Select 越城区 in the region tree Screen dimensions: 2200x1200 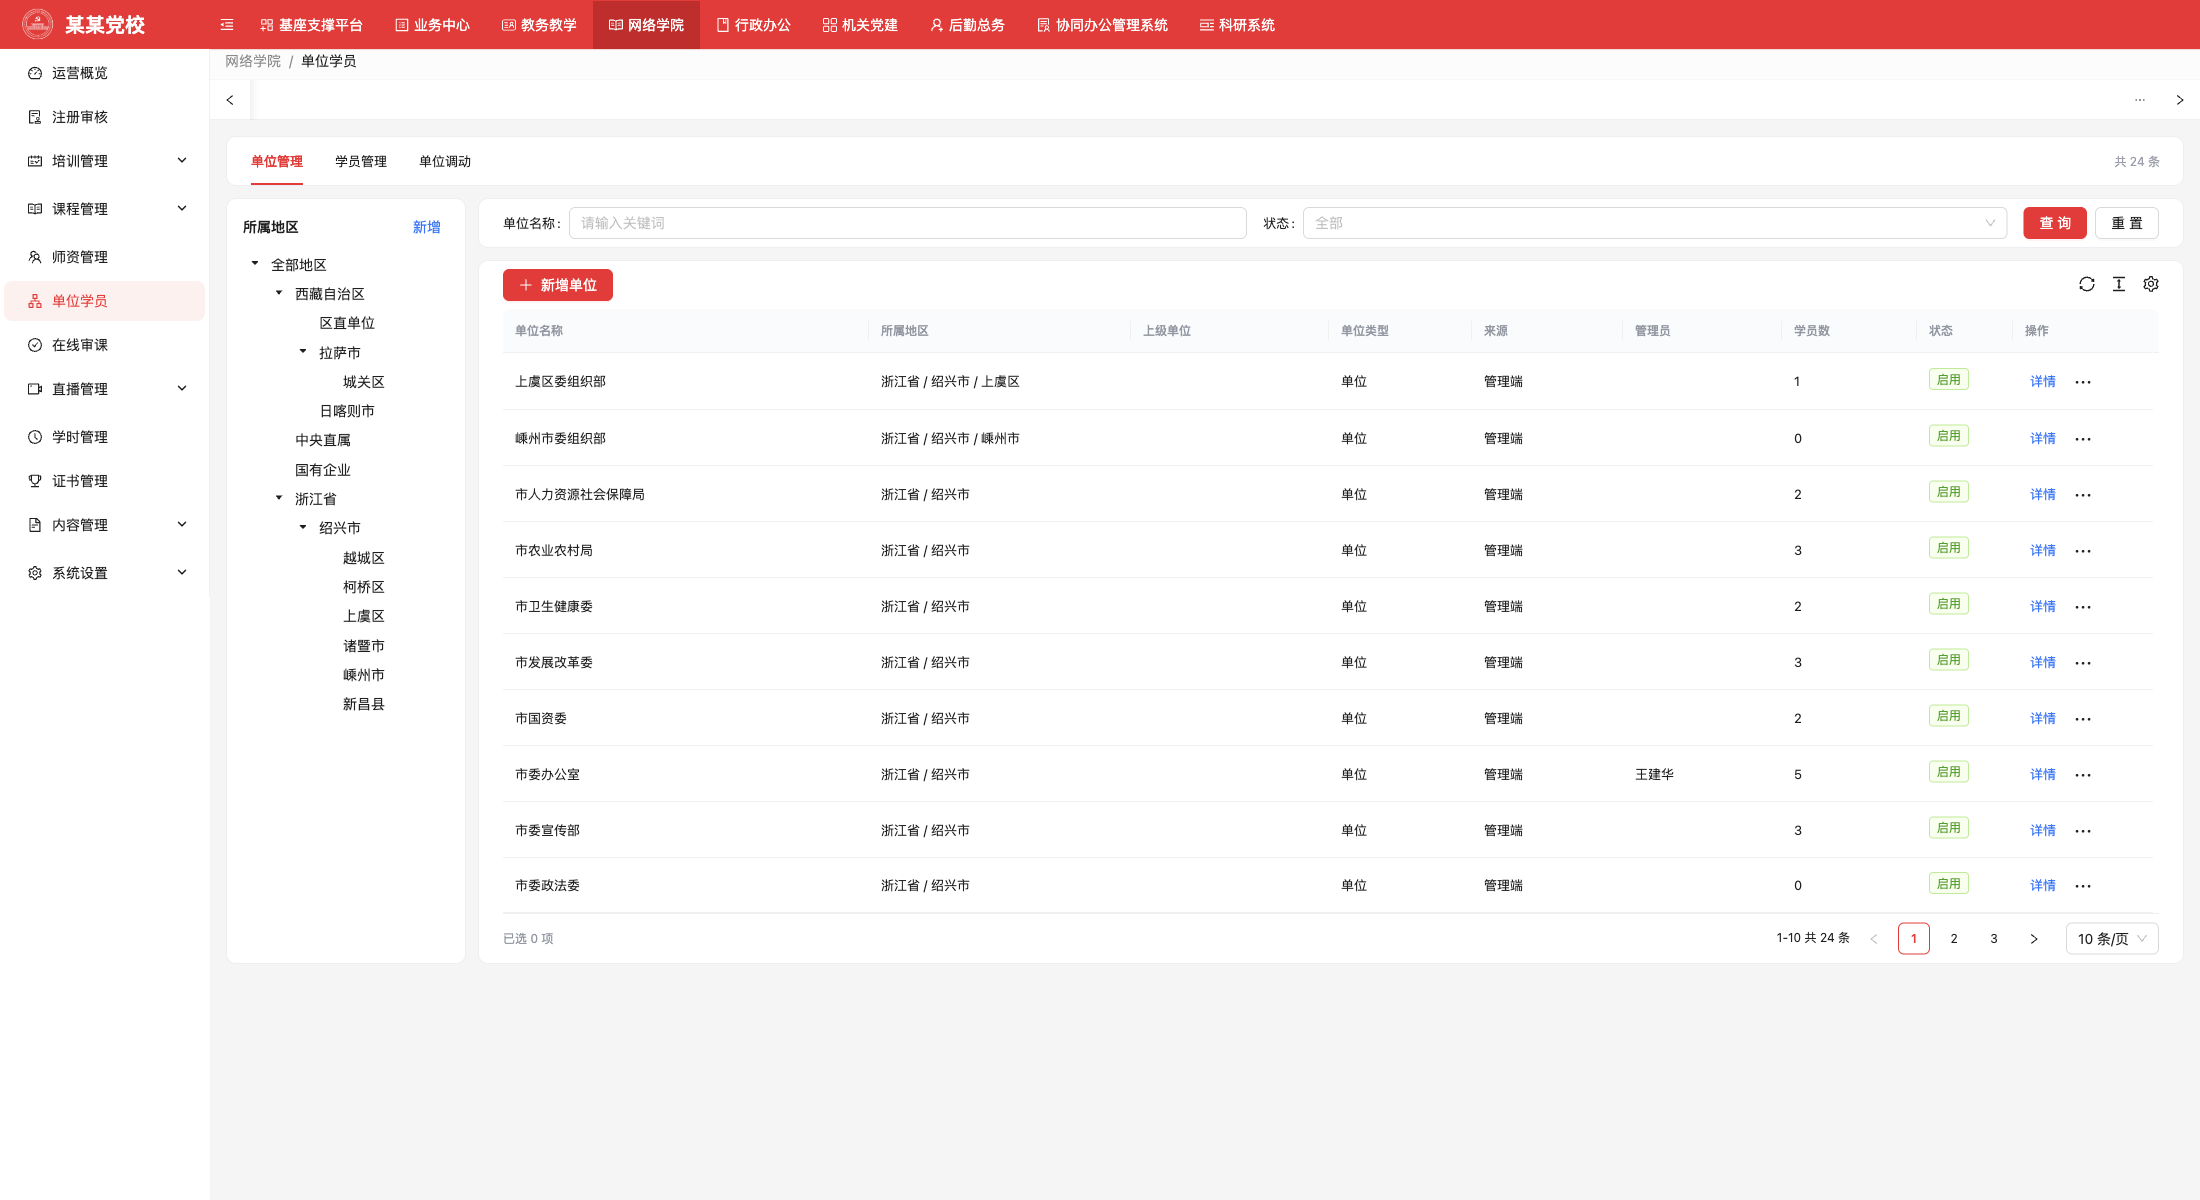click(x=363, y=558)
